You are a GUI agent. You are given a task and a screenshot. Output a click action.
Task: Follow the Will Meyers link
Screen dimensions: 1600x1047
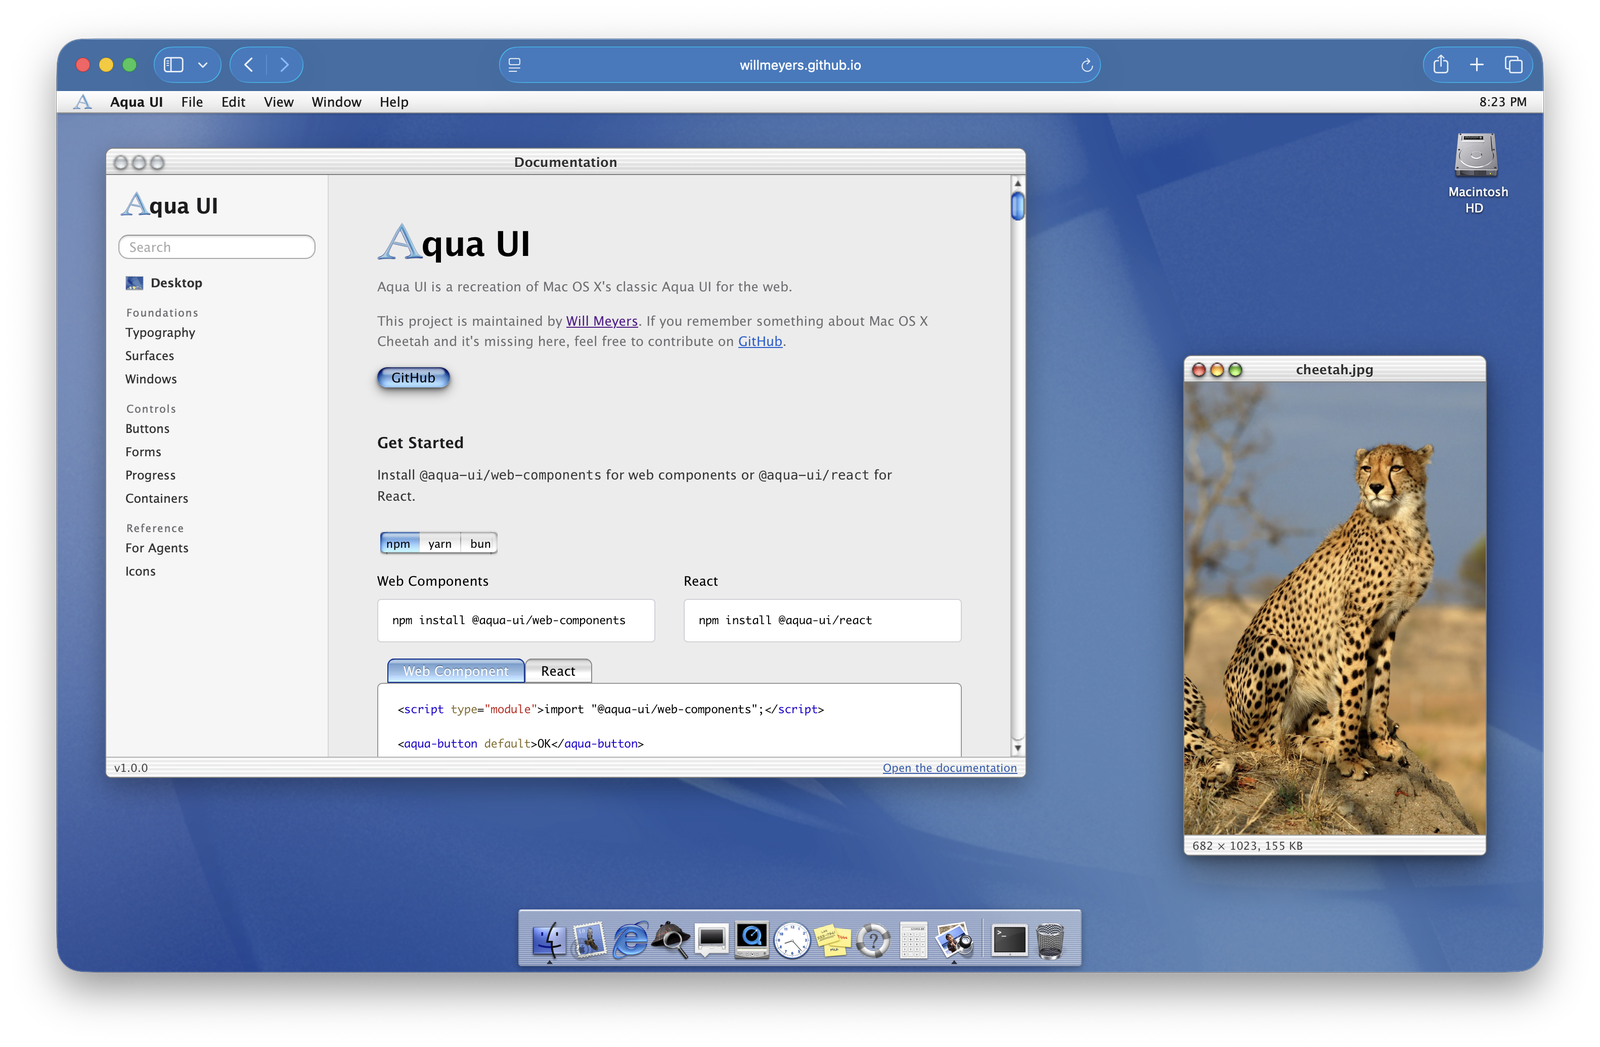602,321
